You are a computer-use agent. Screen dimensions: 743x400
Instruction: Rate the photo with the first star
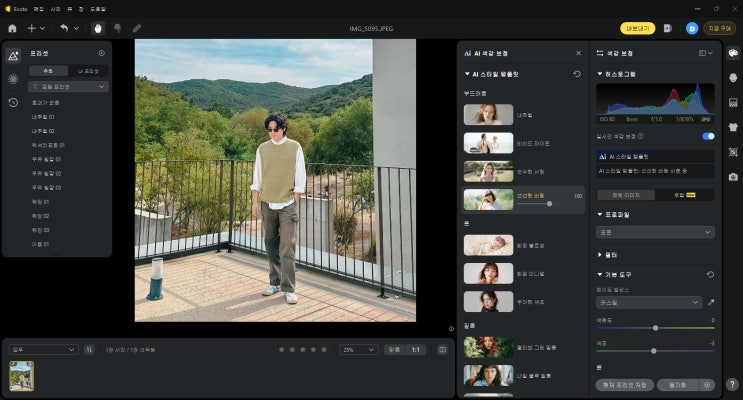click(281, 350)
